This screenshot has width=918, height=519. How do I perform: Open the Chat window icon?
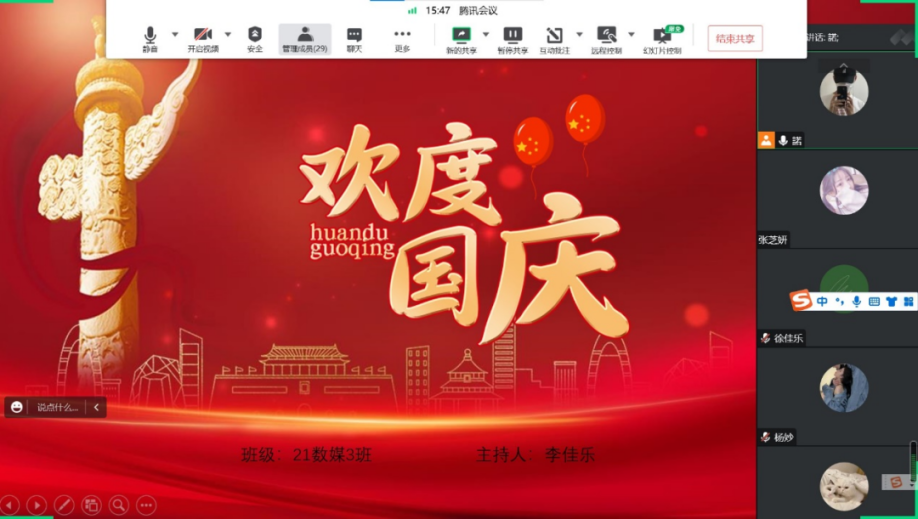coord(354,39)
